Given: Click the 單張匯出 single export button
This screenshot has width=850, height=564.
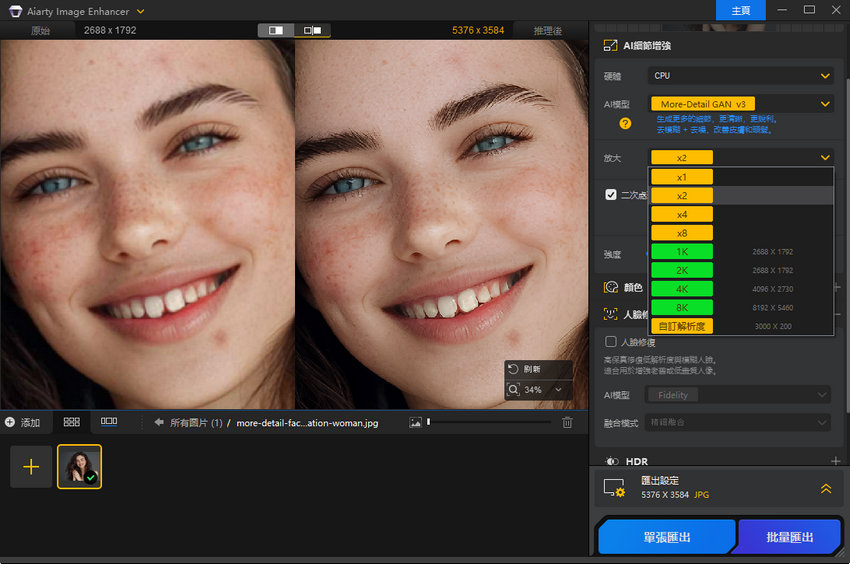Looking at the screenshot, I should 667,537.
